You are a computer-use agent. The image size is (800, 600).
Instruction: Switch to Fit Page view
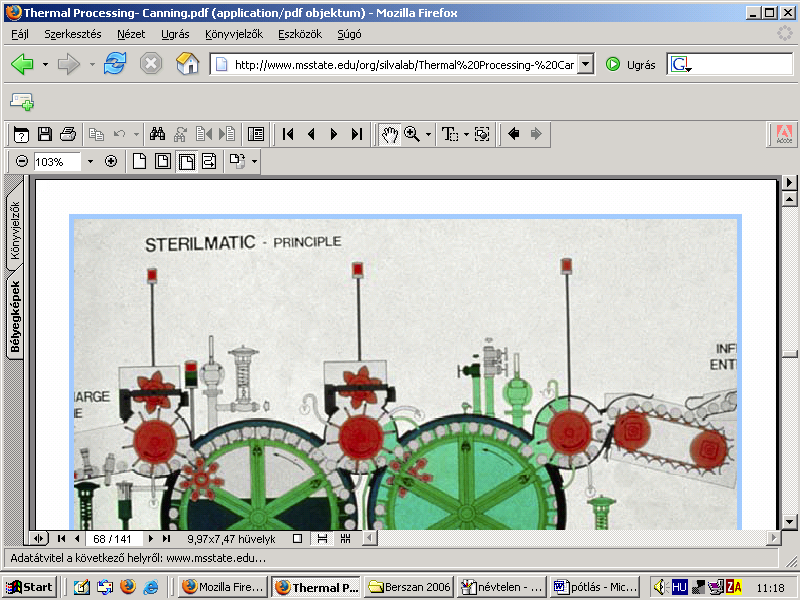(163, 161)
